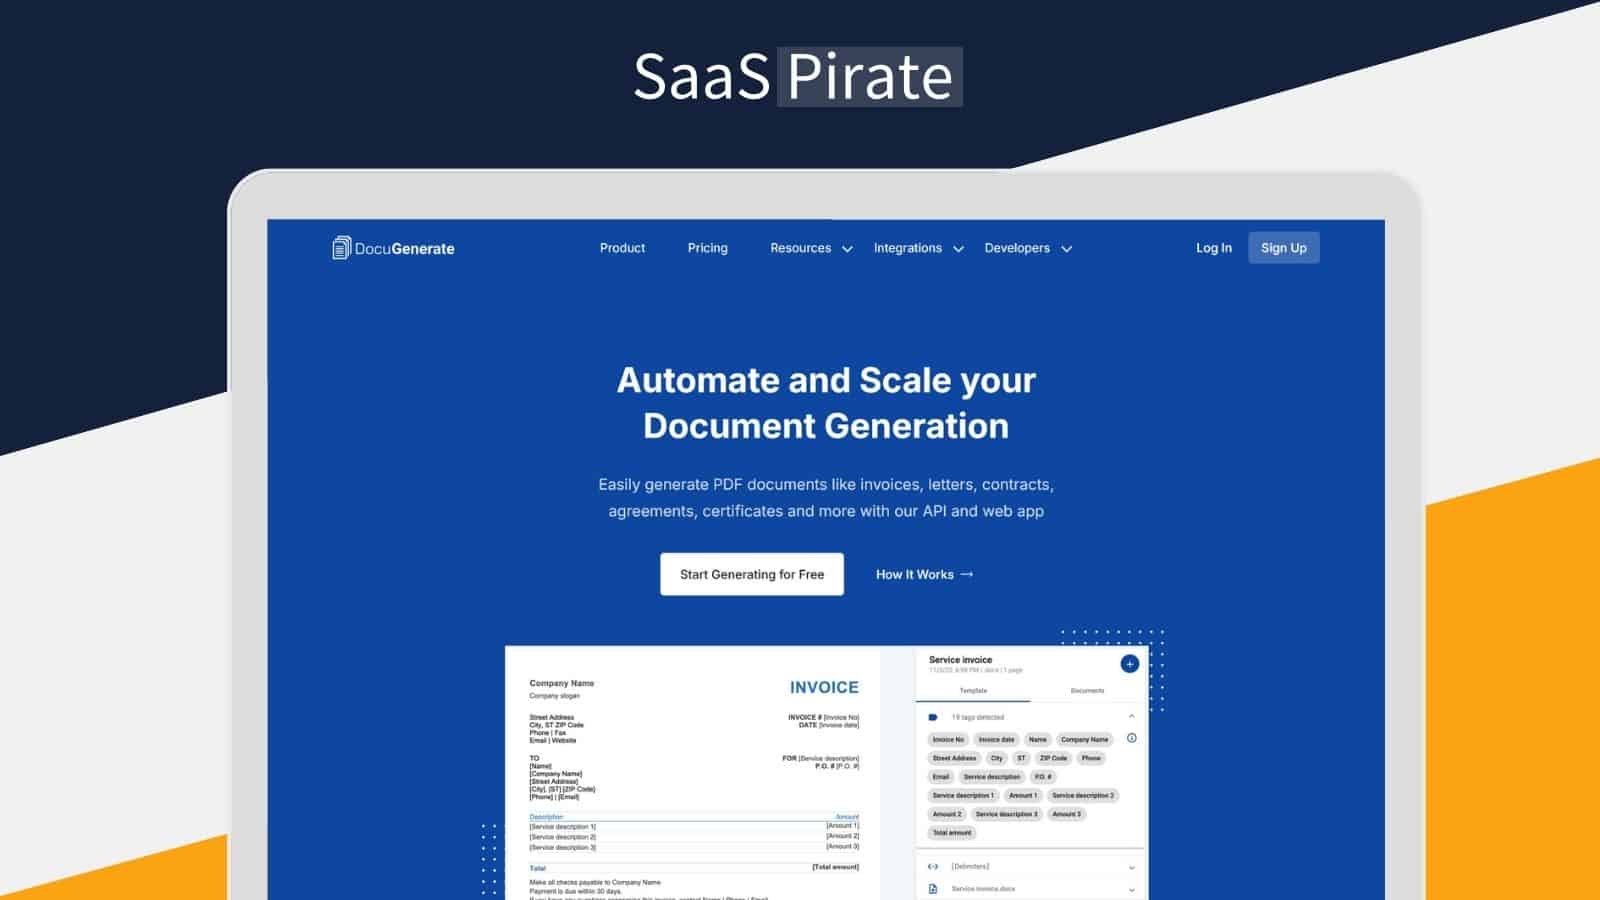Screen dimensions: 1600x900
Task: Switch to the Documents tab
Action: pyautogui.click(x=1087, y=691)
